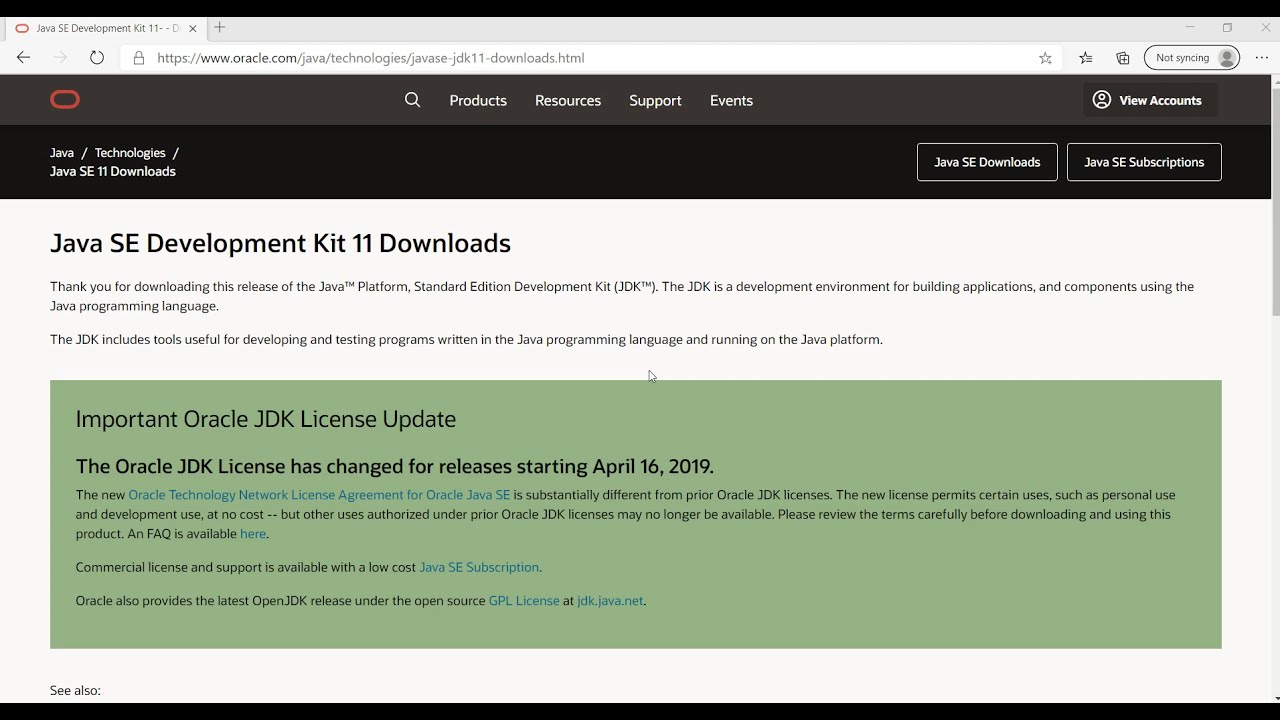
Task: Go to Technologies breadcrumb link
Action: click(x=130, y=153)
